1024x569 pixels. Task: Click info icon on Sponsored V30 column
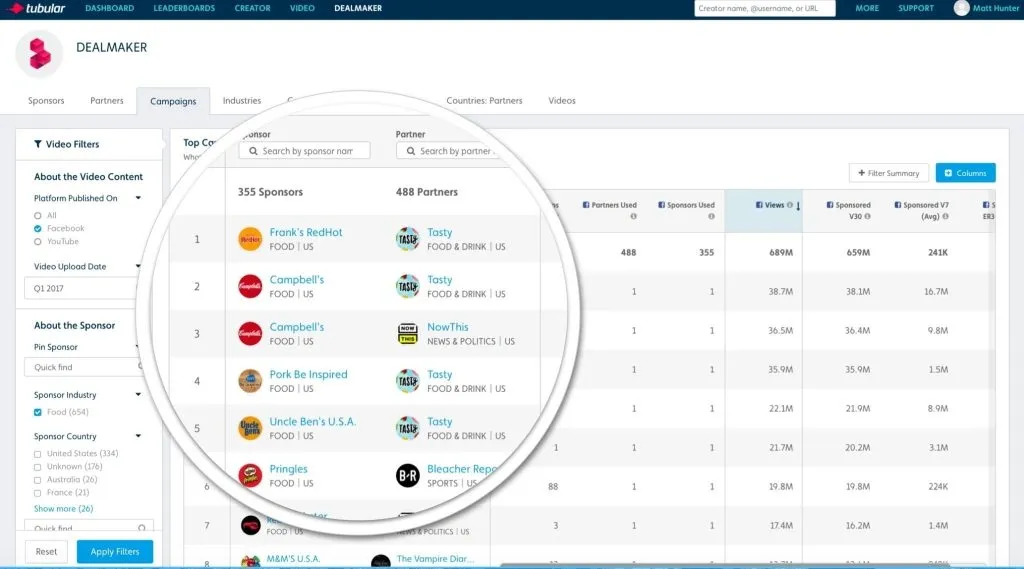(867, 216)
